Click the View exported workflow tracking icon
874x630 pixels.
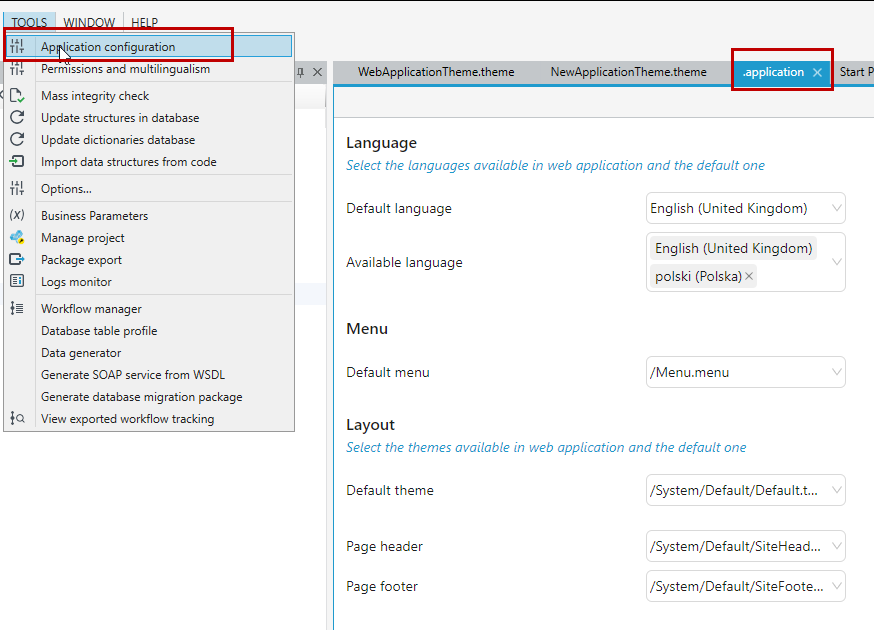[x=17, y=418]
